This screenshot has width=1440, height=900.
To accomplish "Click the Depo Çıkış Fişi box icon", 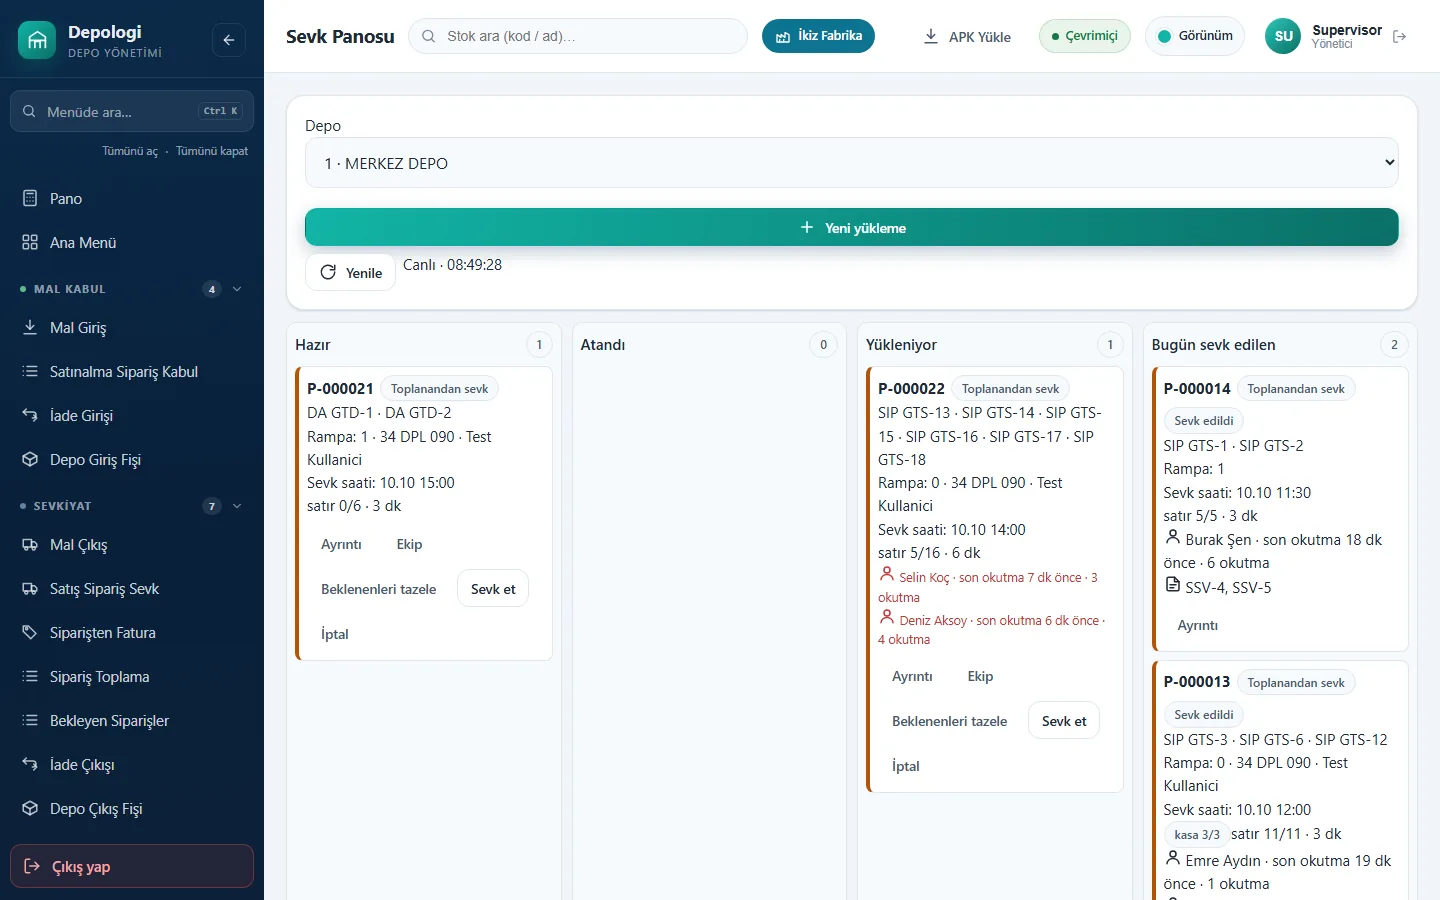I will pos(30,808).
